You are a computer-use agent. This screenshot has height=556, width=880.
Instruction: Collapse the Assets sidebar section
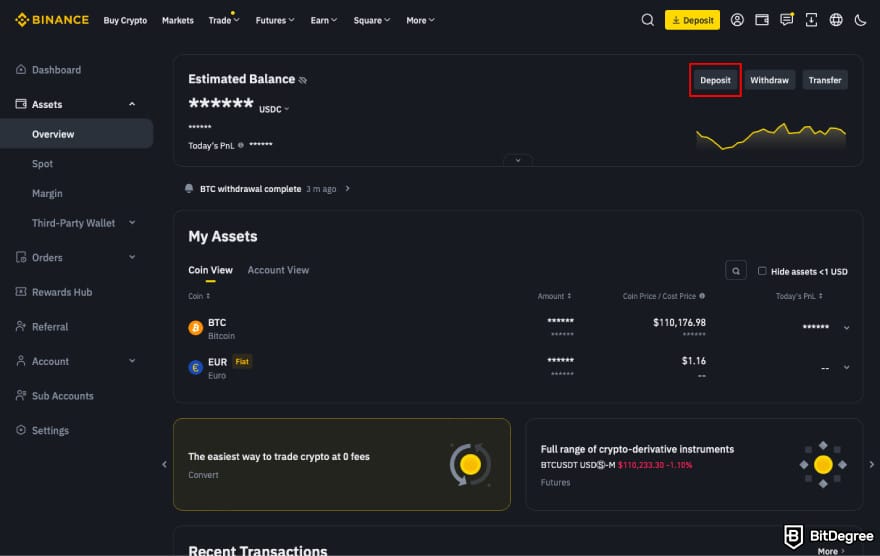pos(132,104)
